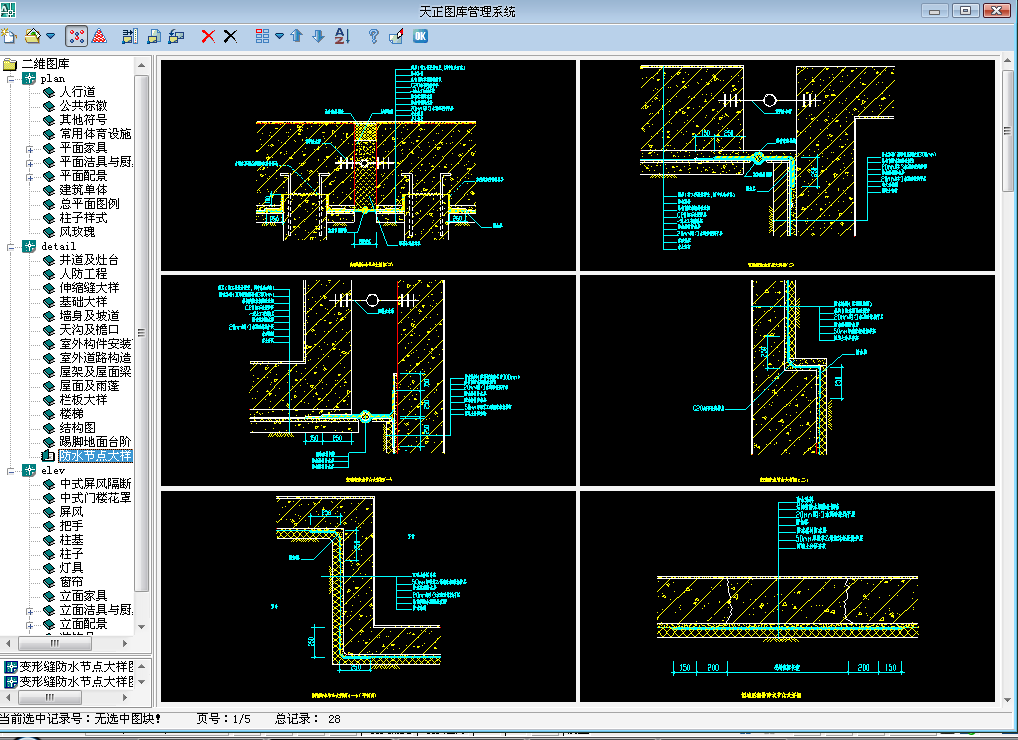Image resolution: width=1018 pixels, height=740 pixels.
Task: Select 常用体育设施 tree item
Action: 95,134
